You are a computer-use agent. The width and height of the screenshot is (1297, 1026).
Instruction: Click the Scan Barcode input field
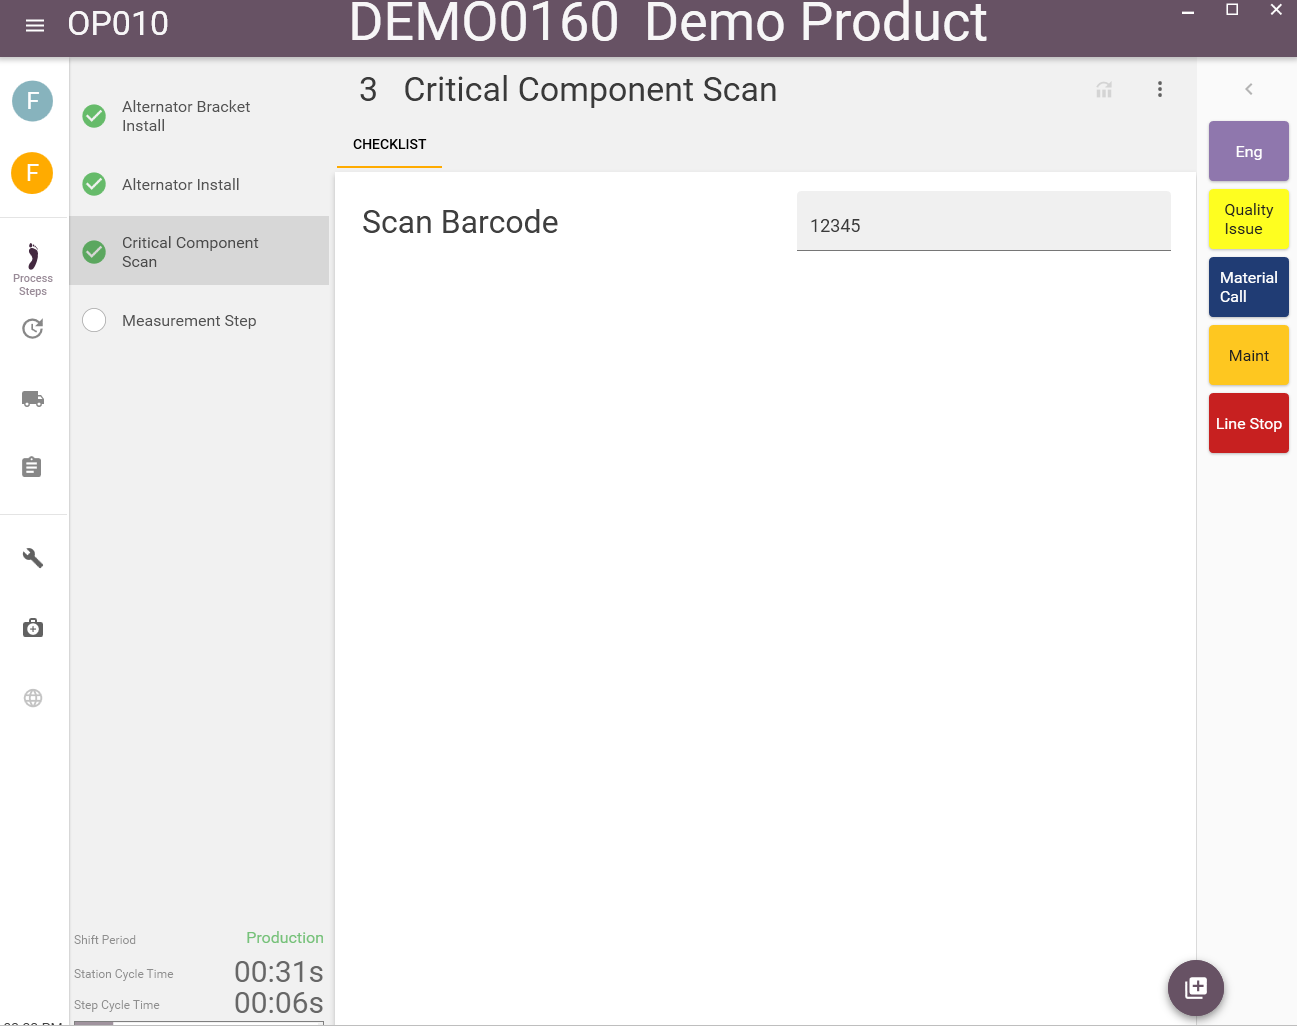(983, 225)
